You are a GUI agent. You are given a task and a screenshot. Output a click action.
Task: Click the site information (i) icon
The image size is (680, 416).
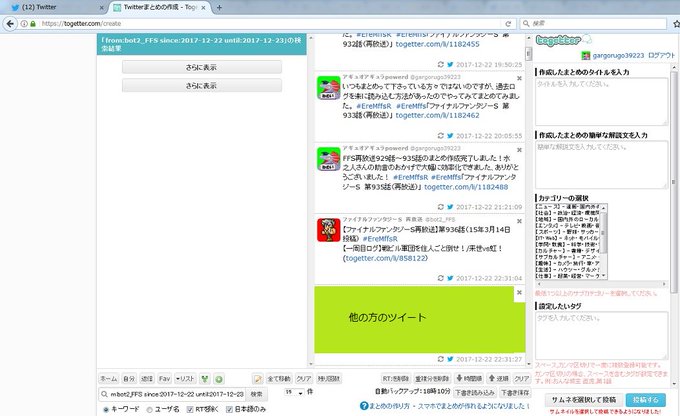click(24, 24)
